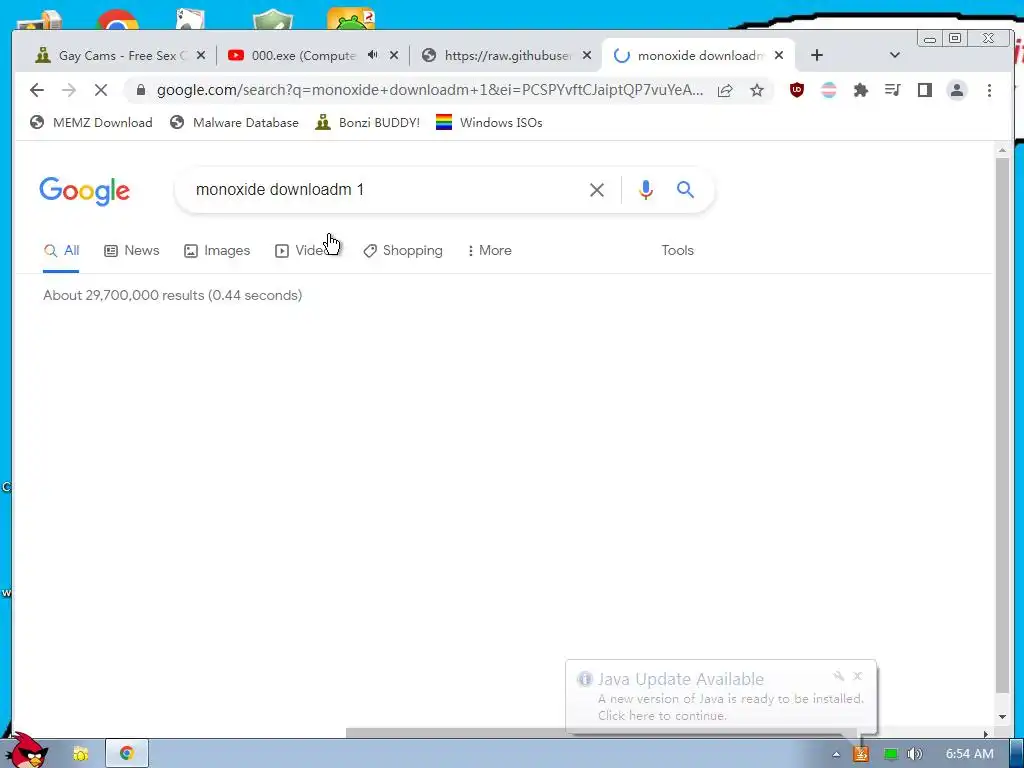Viewport: 1024px width, 768px height.
Task: Mute the audio on 000.exe tab
Action: [x=372, y=56]
